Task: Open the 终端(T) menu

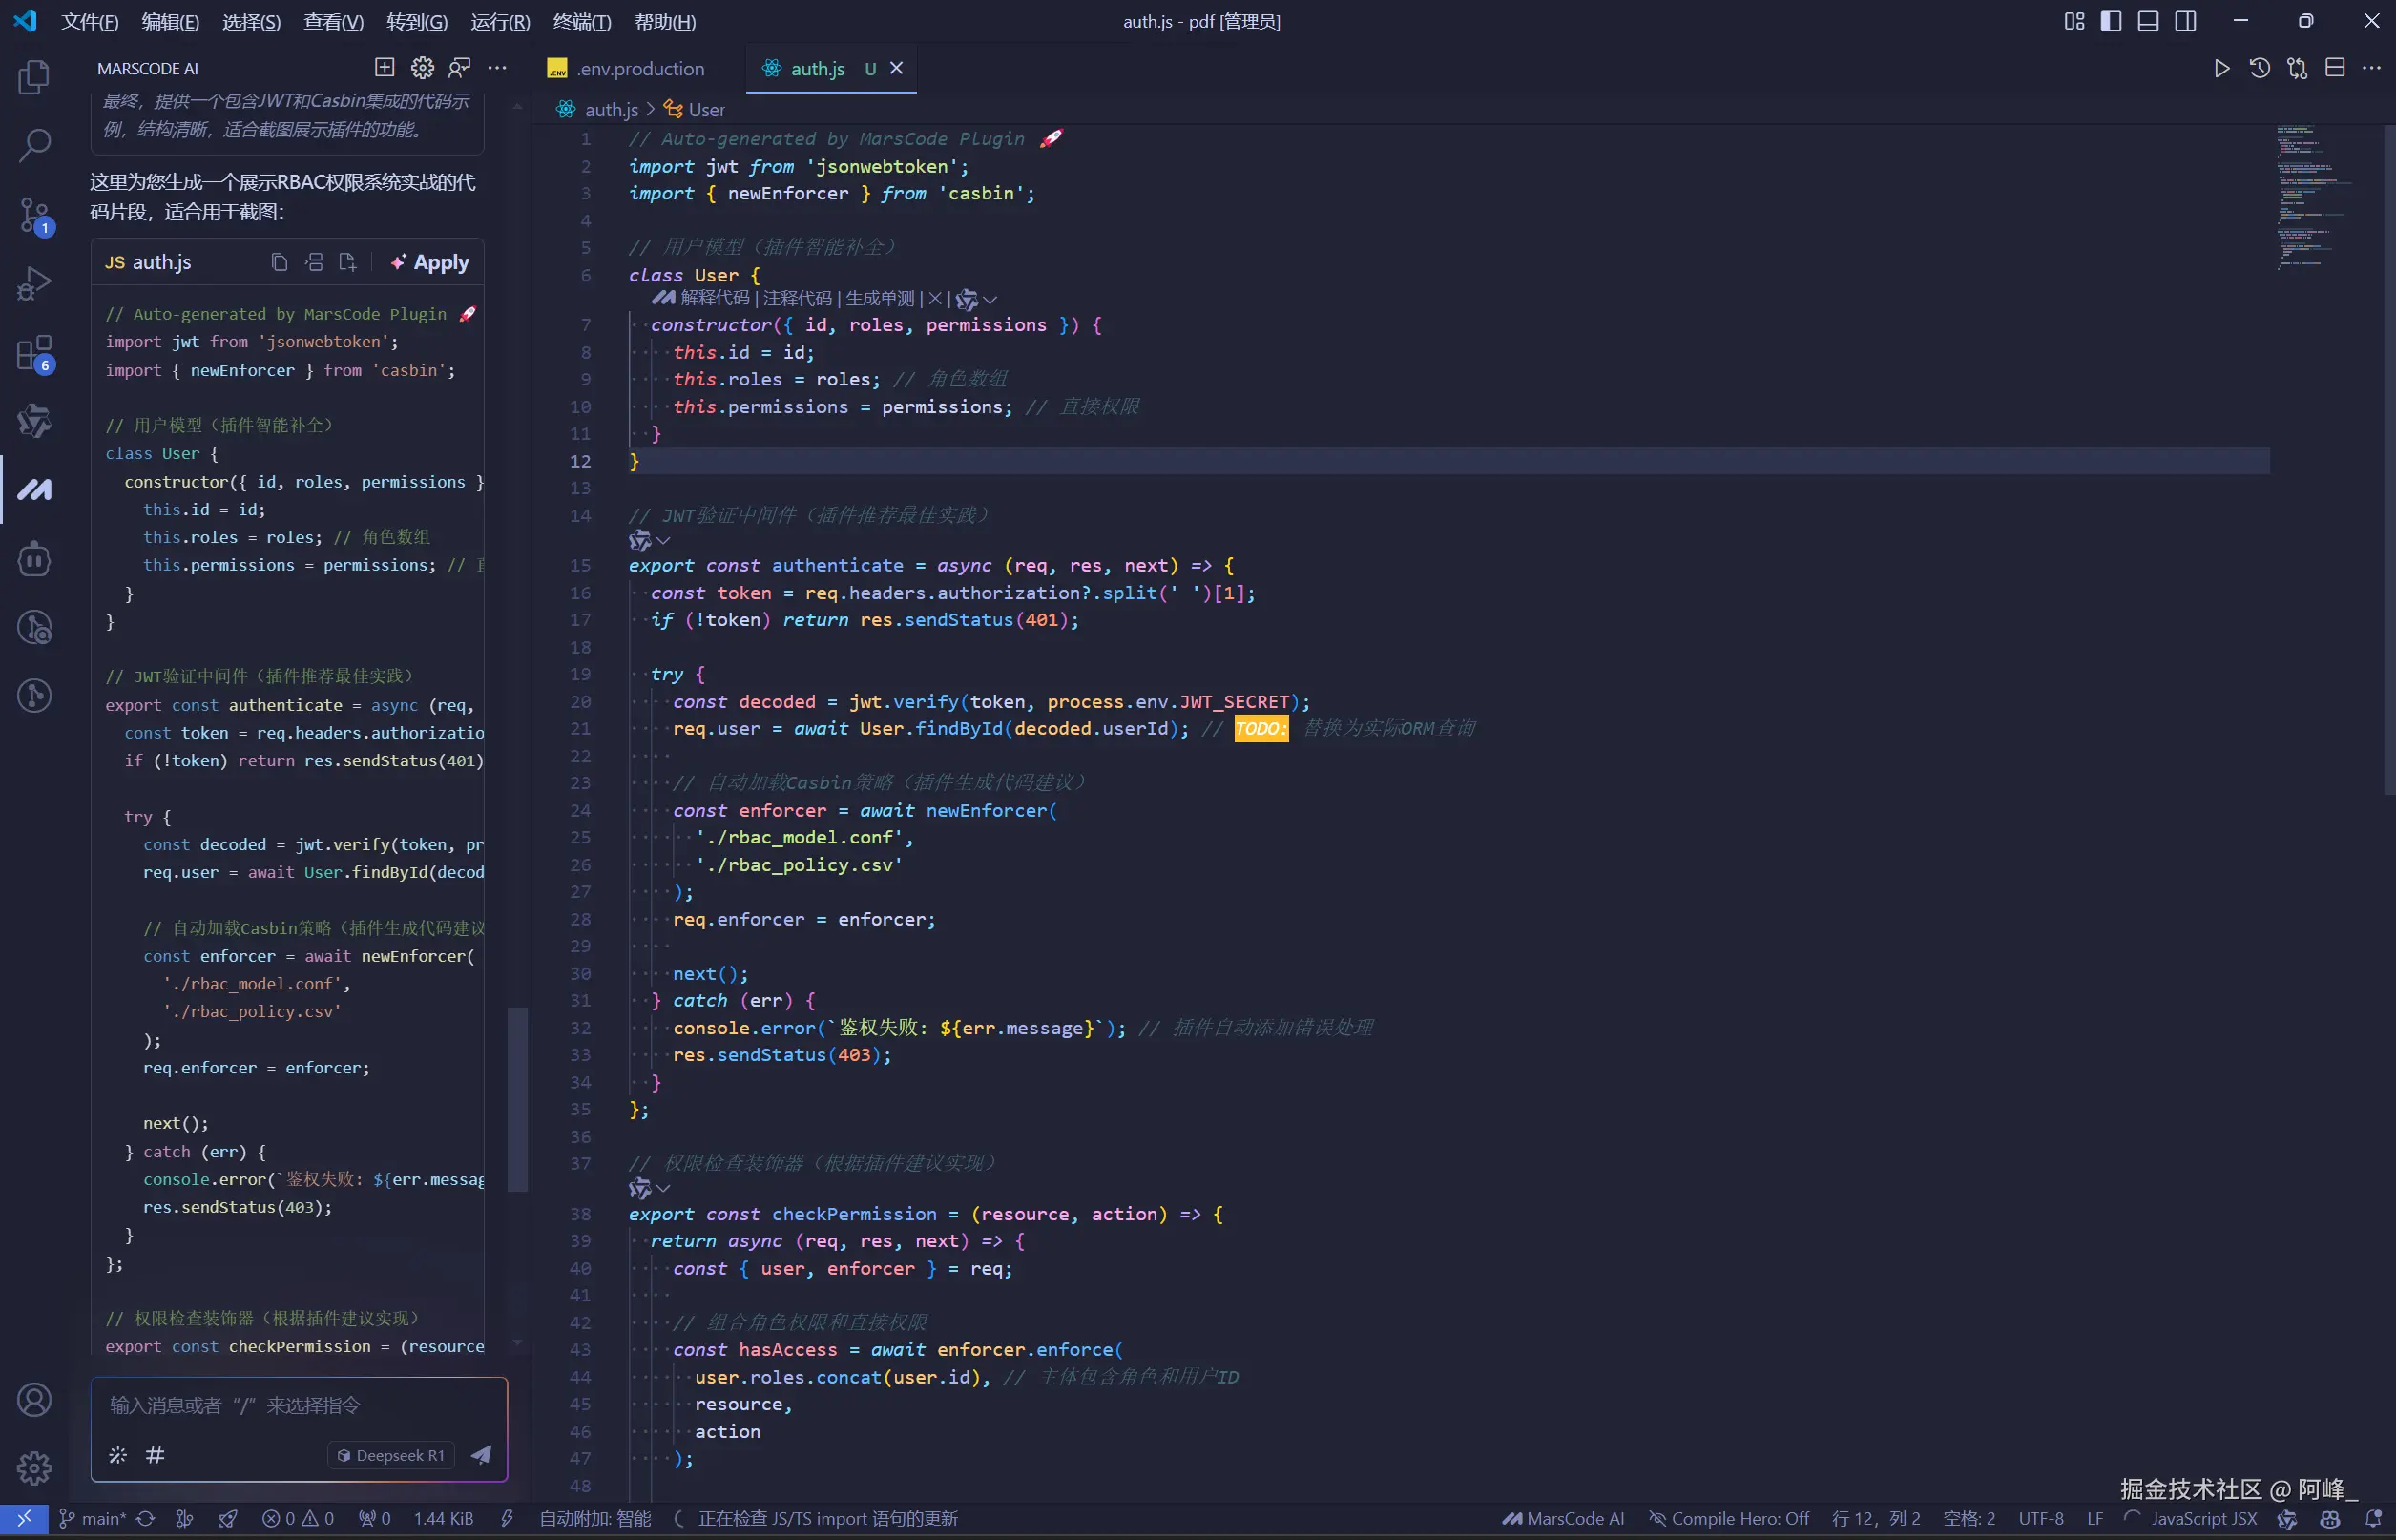Action: (582, 21)
